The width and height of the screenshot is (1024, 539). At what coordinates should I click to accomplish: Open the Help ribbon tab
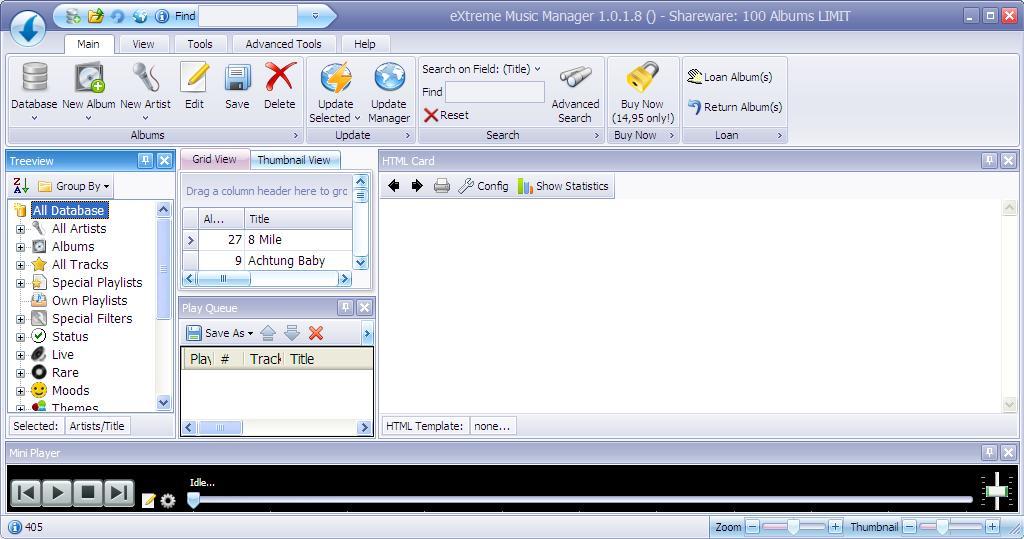point(364,44)
